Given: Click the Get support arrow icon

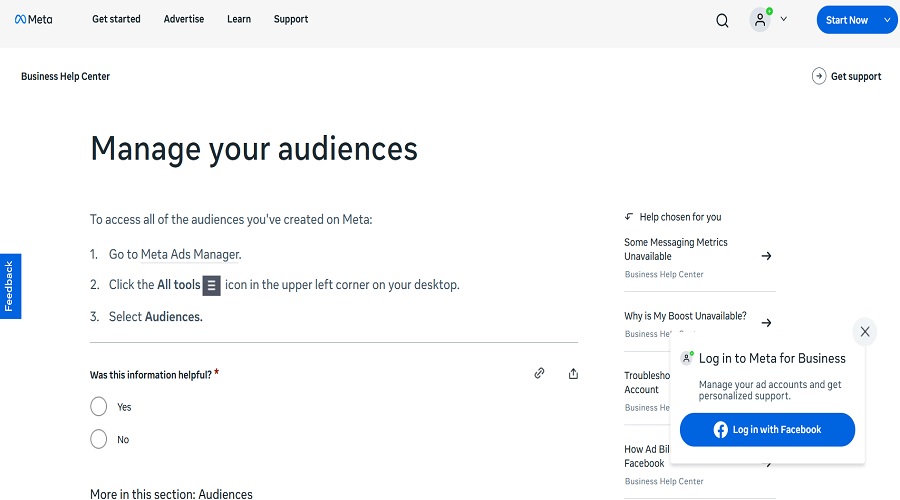Looking at the screenshot, I should coord(819,76).
